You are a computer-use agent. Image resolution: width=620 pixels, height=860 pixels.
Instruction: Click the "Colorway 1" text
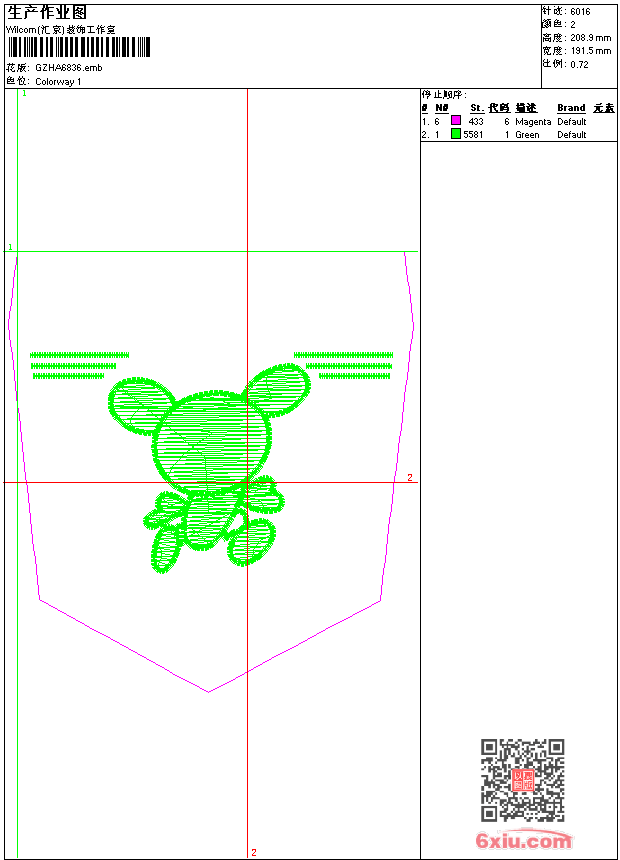pyautogui.click(x=58, y=82)
